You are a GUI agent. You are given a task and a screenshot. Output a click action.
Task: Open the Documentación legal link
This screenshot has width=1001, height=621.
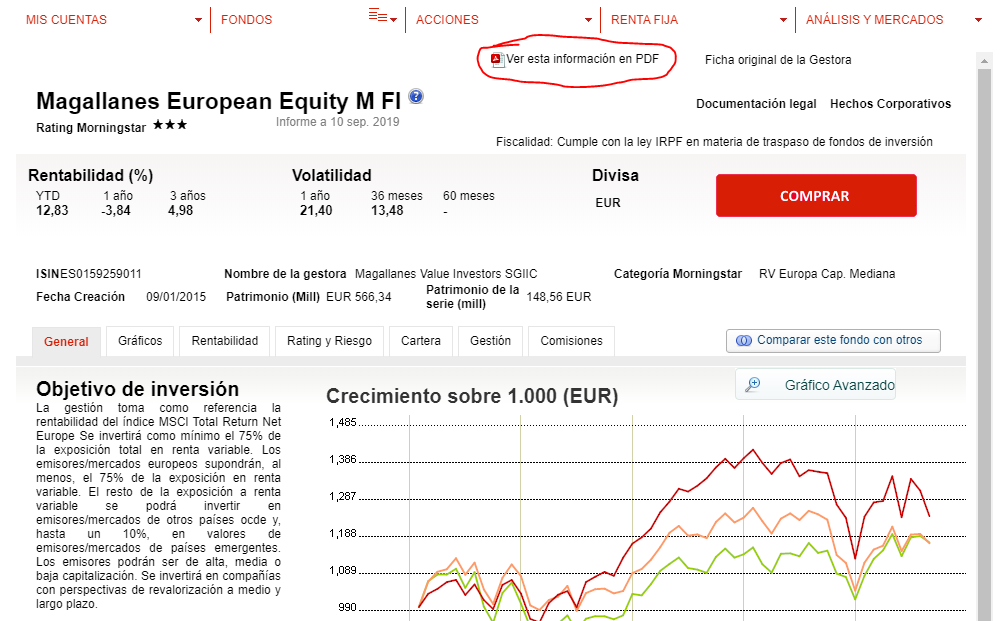(756, 104)
